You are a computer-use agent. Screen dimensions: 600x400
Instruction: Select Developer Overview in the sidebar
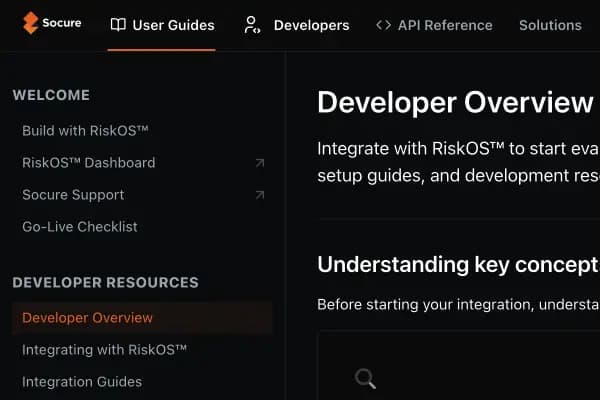click(87, 318)
